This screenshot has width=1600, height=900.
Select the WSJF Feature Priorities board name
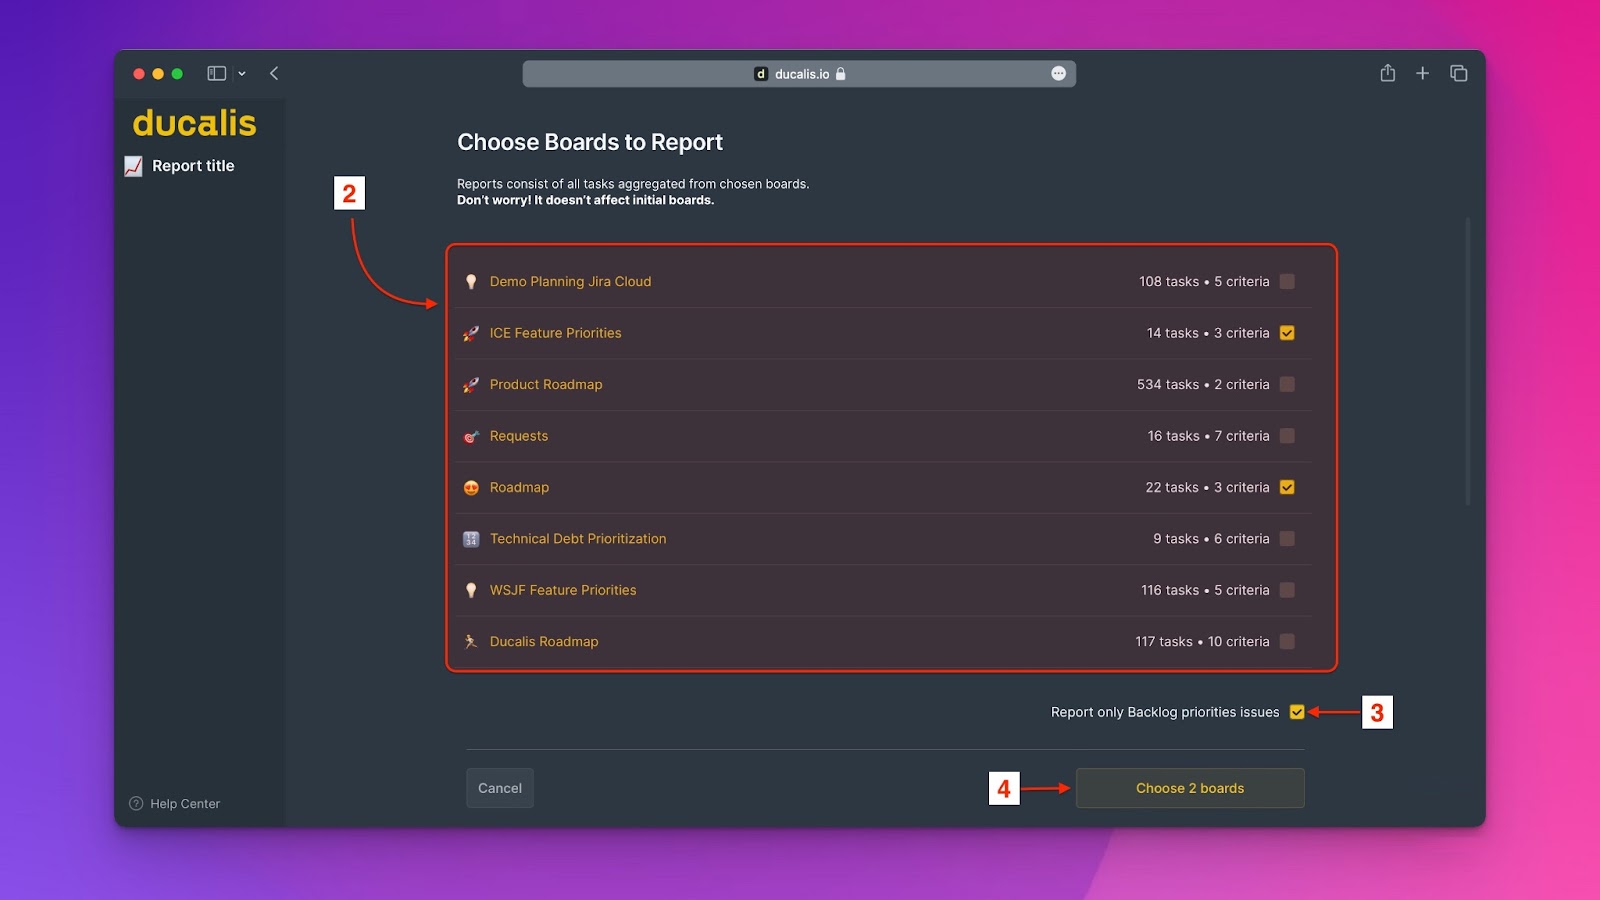point(563,590)
